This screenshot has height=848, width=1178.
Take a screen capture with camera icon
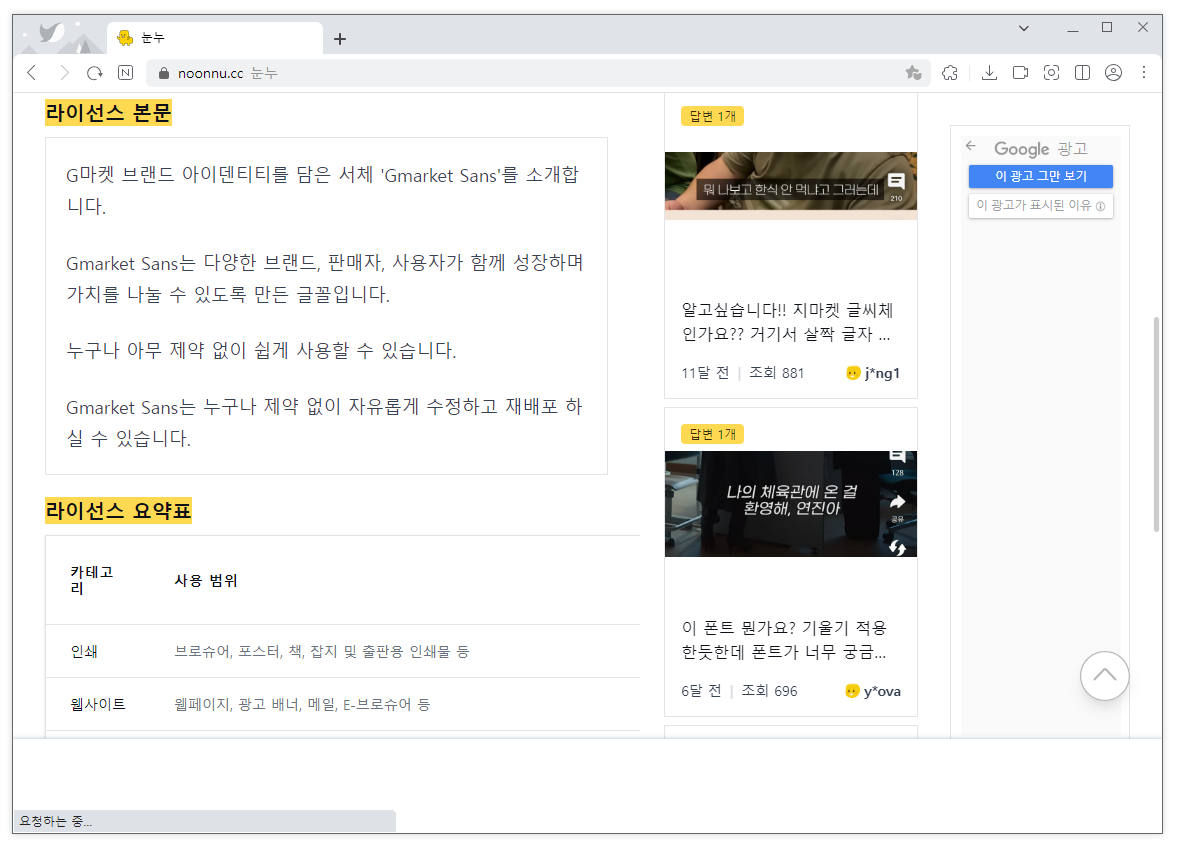1051,73
